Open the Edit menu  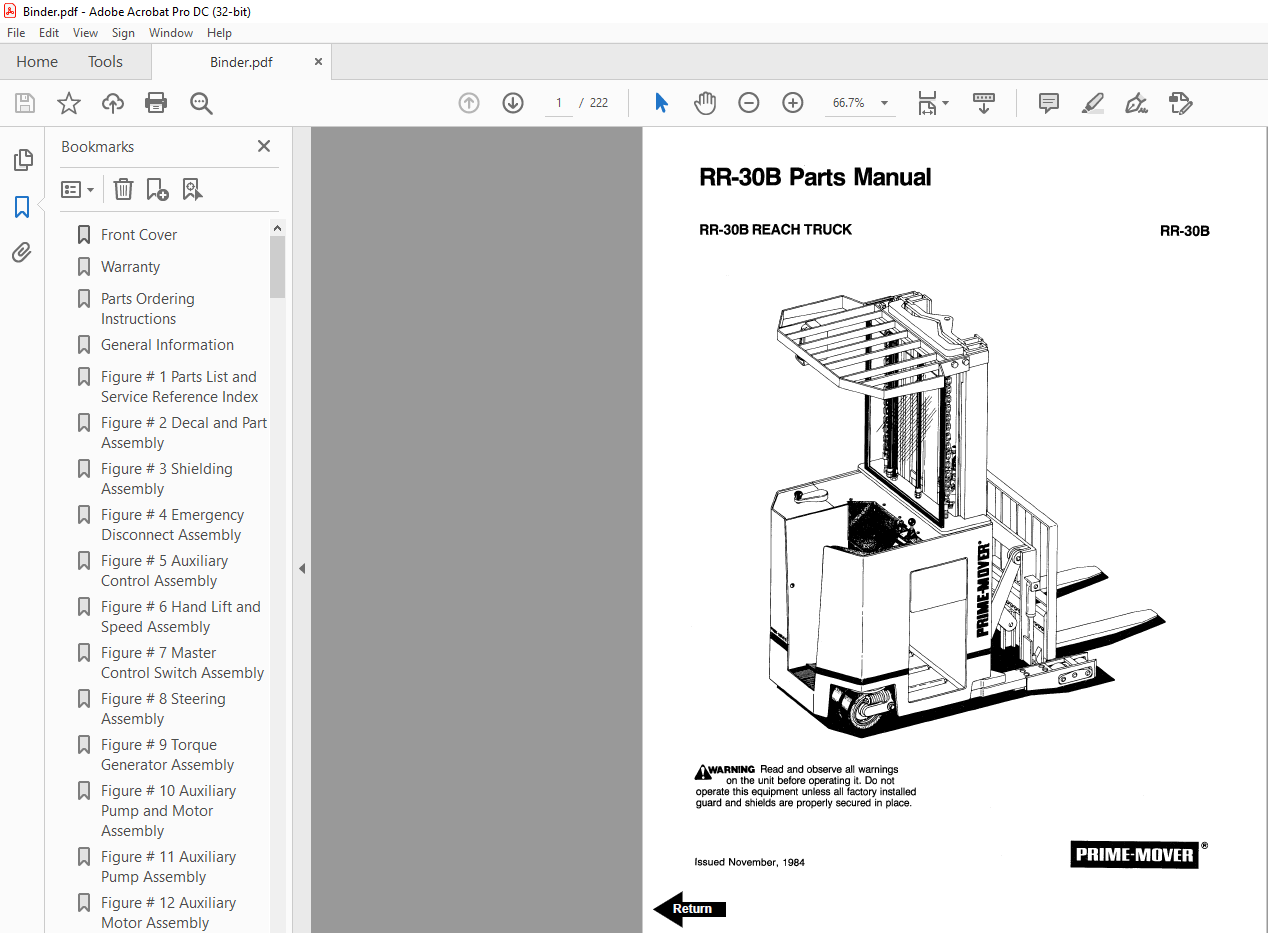pos(49,33)
